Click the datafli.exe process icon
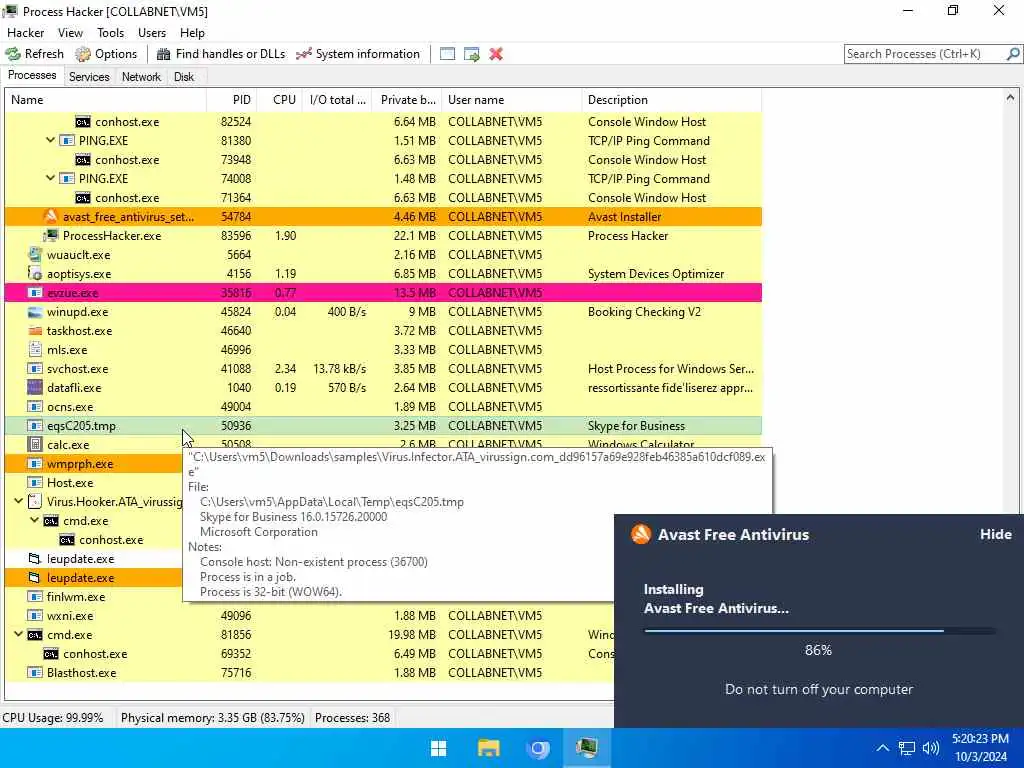 [35, 387]
